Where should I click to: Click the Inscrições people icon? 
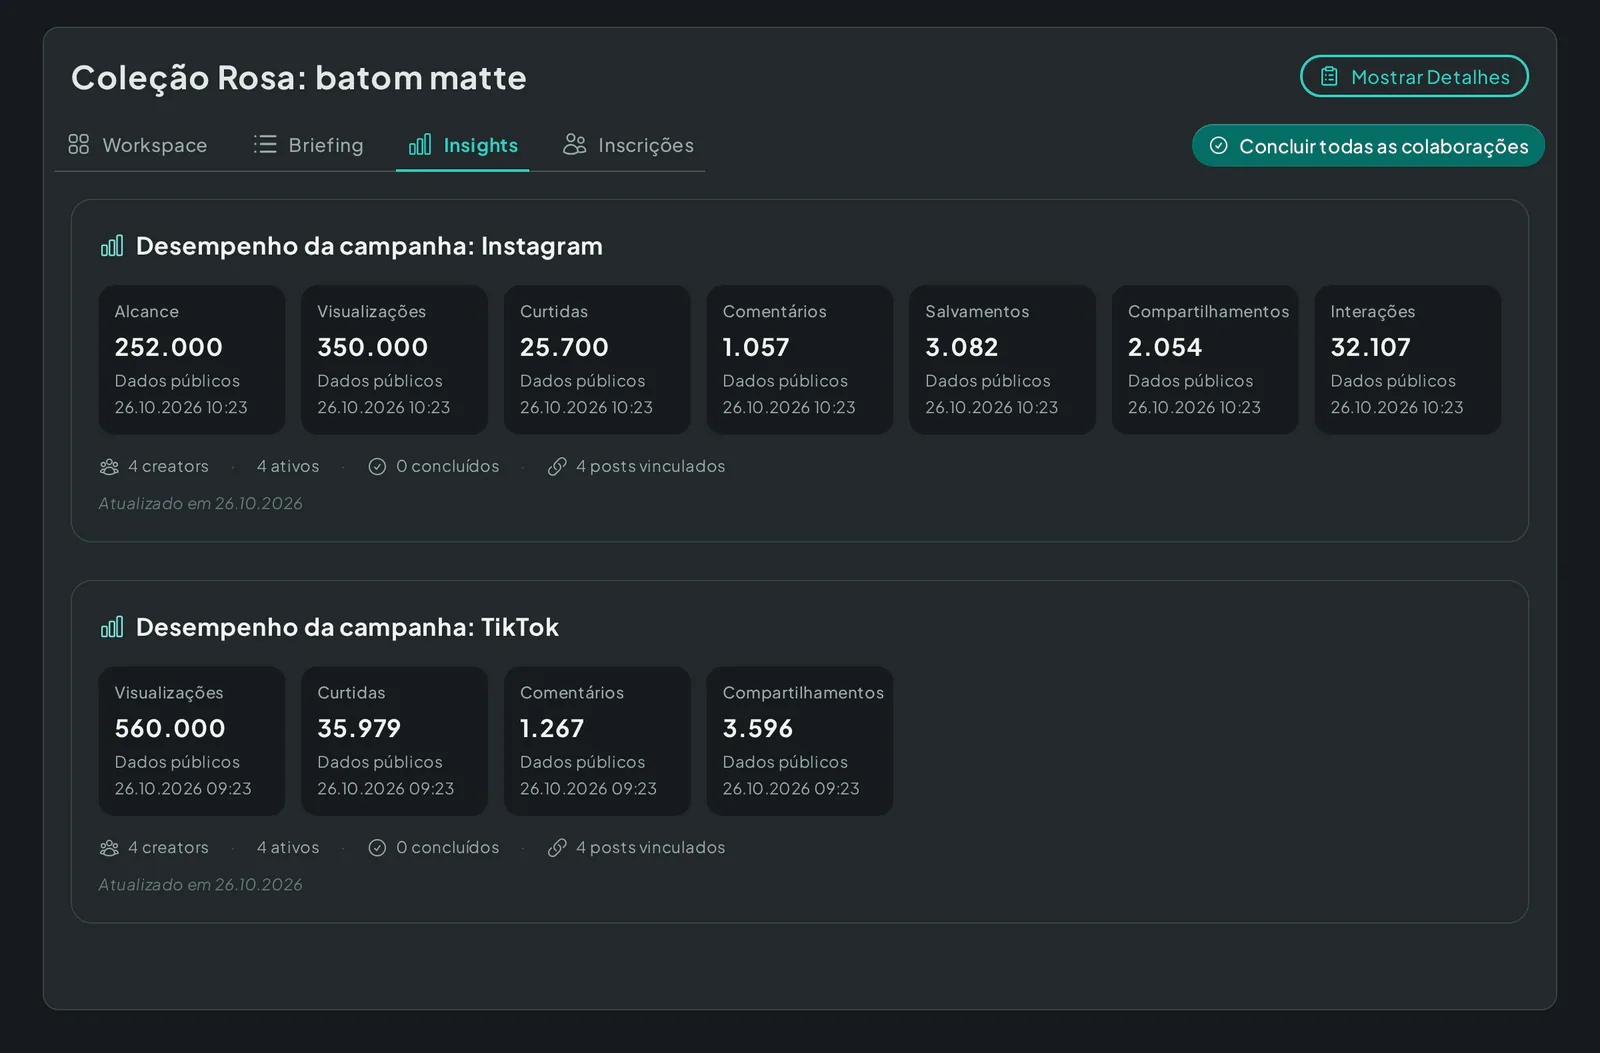[575, 145]
